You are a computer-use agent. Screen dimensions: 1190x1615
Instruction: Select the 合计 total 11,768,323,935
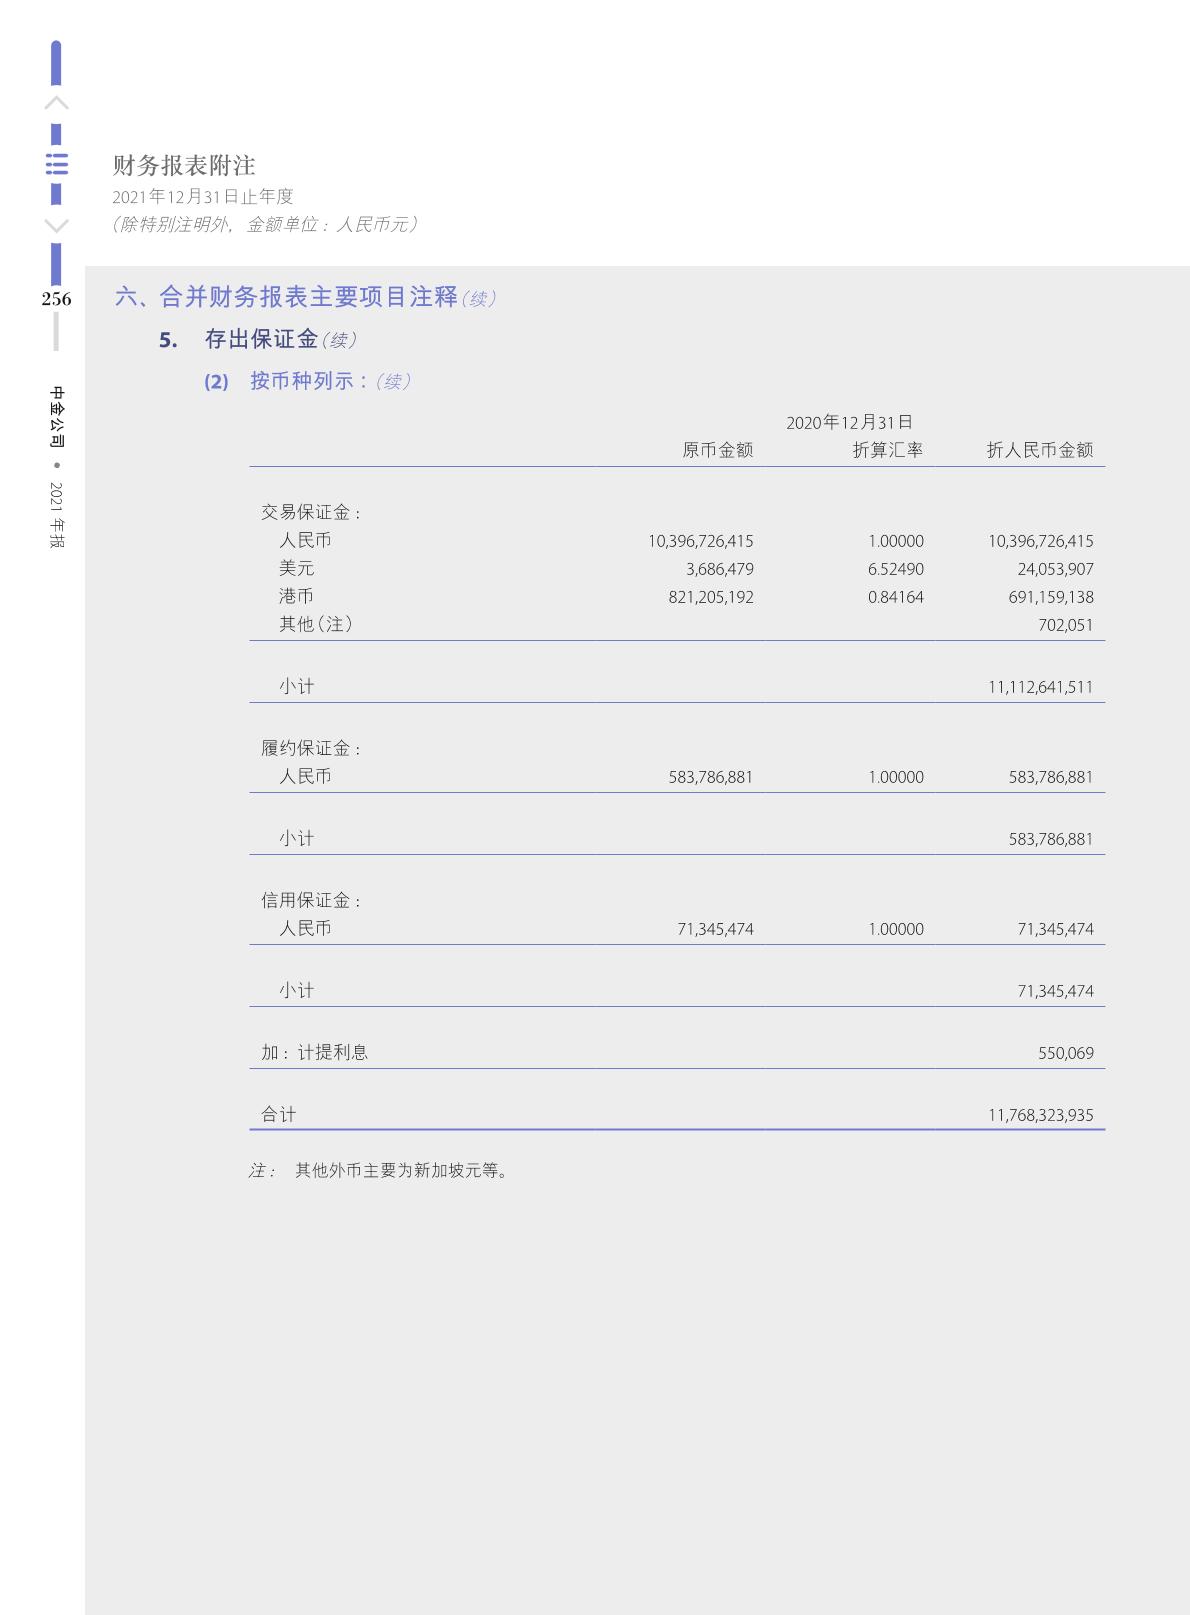(1040, 1115)
